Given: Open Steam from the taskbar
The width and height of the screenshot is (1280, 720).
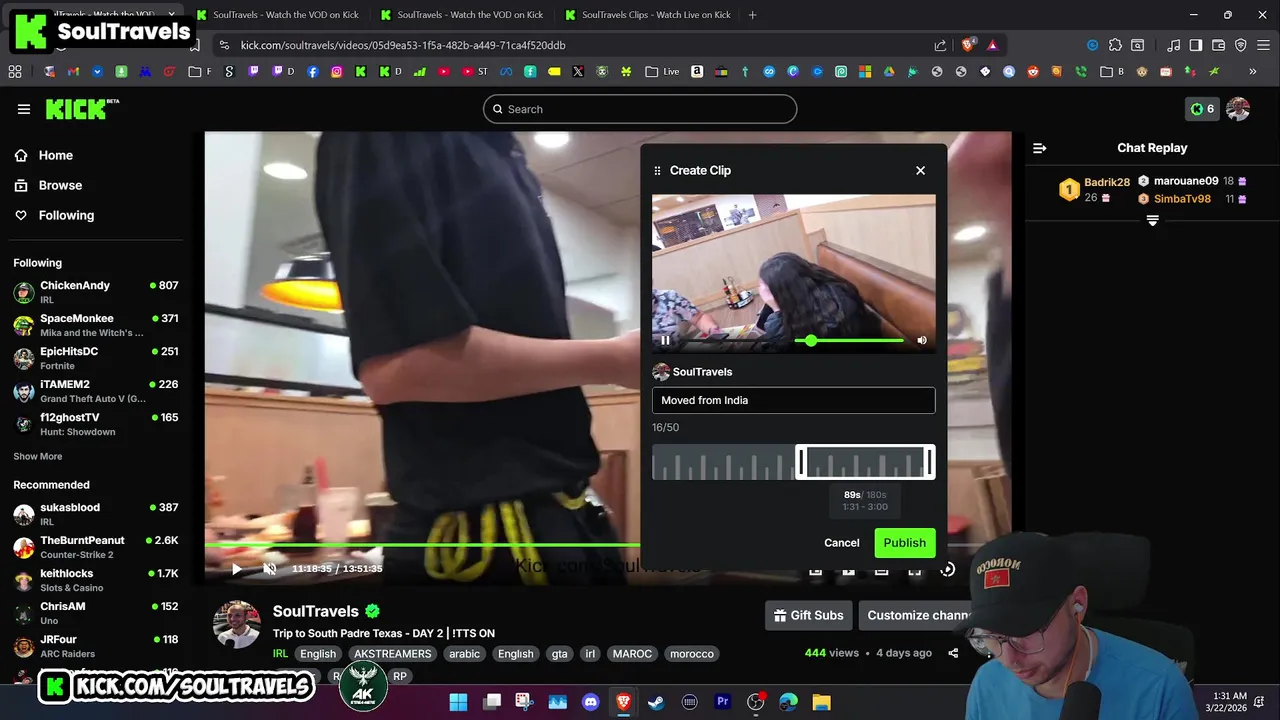Looking at the screenshot, I should pos(656,702).
